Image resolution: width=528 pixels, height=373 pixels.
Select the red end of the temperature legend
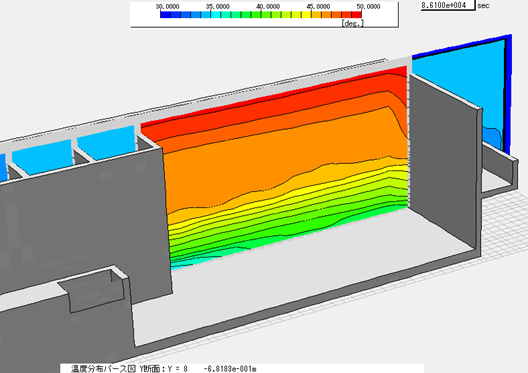pos(356,15)
